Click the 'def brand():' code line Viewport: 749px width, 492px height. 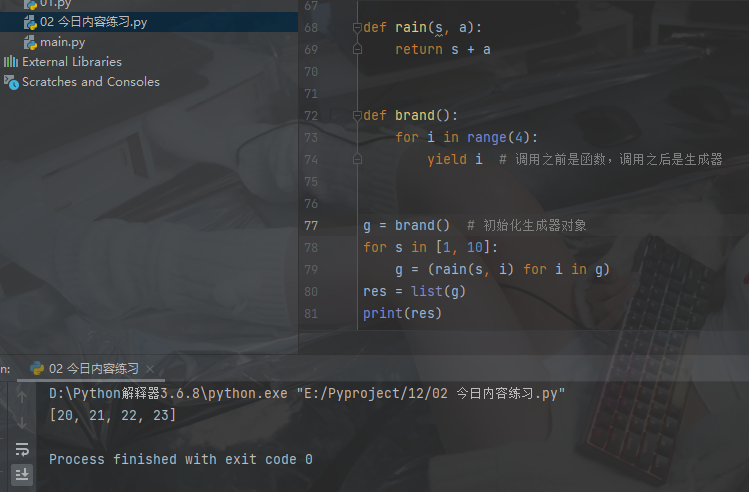point(410,116)
